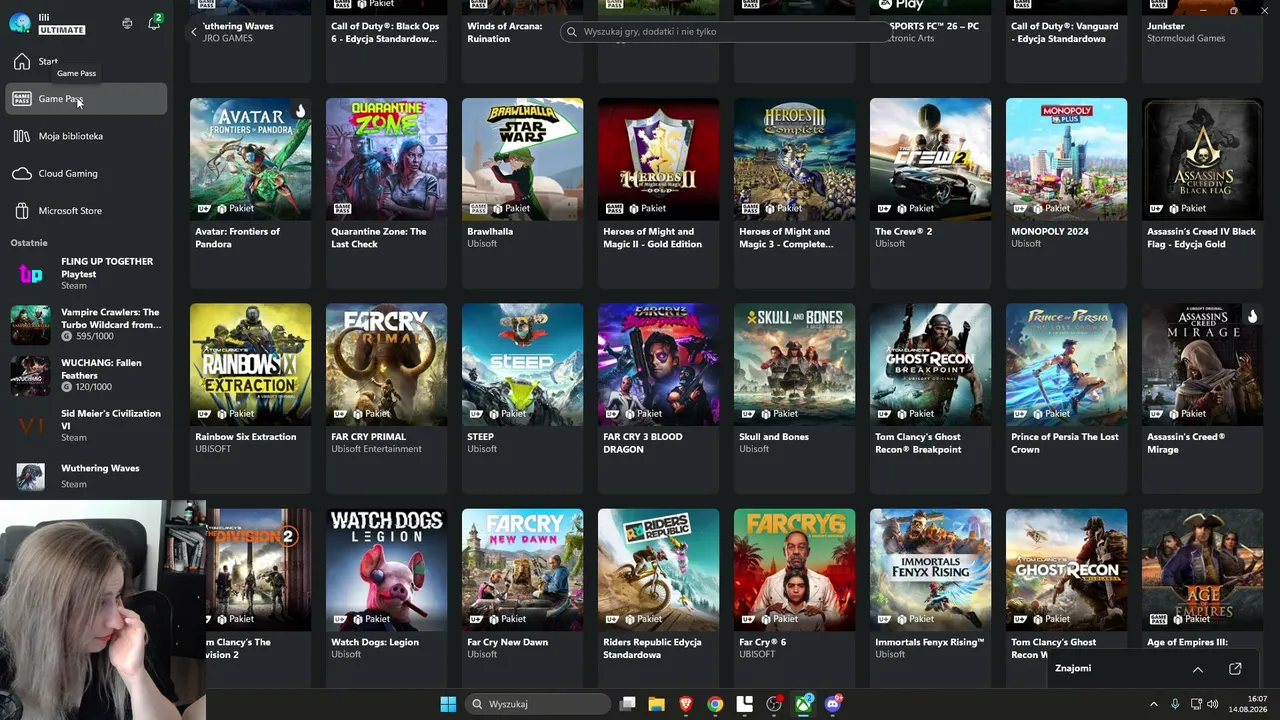The height and width of the screenshot is (720, 1280).
Task: Open Microsoft Store in the sidebar
Action: 86,211
